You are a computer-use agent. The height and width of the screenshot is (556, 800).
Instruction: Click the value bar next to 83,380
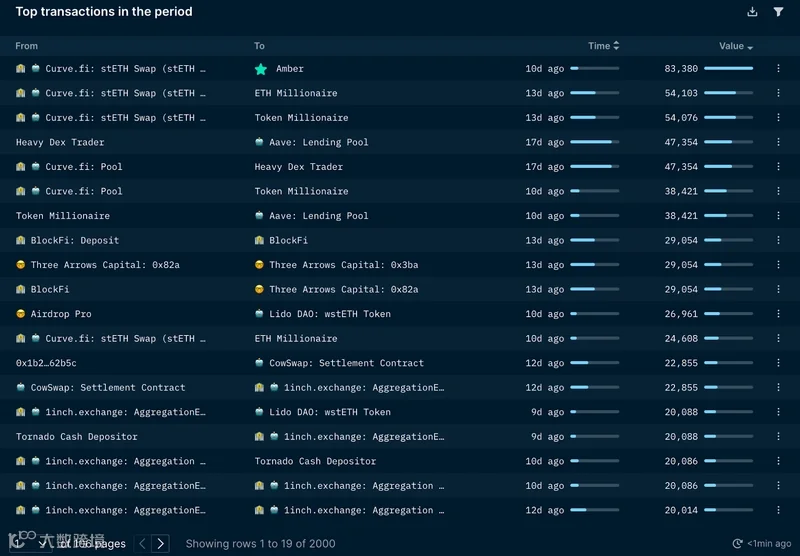(x=729, y=68)
